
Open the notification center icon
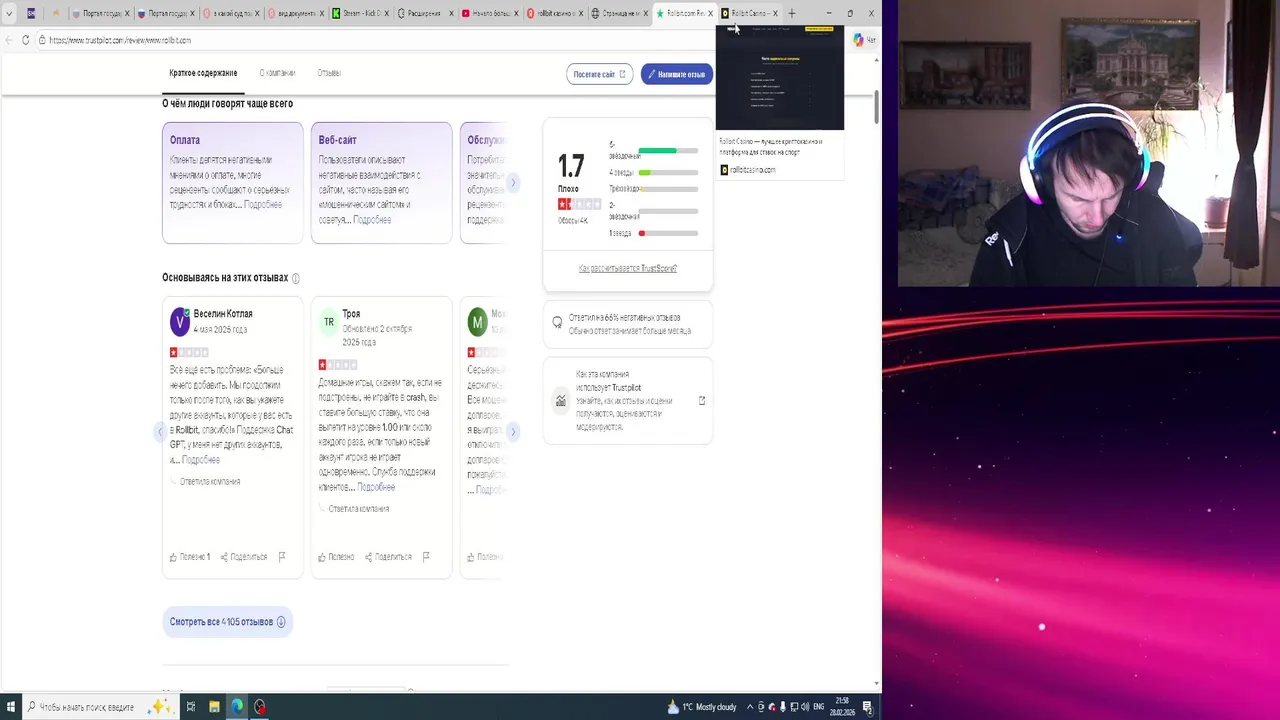pyautogui.click(x=868, y=707)
